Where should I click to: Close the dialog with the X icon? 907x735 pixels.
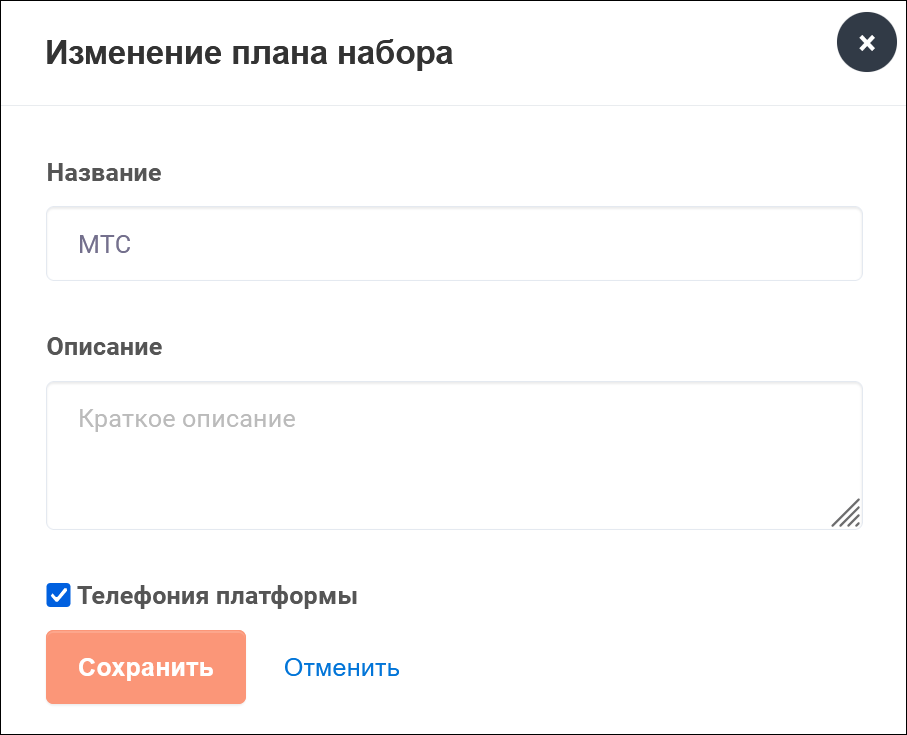pyautogui.click(x=867, y=42)
